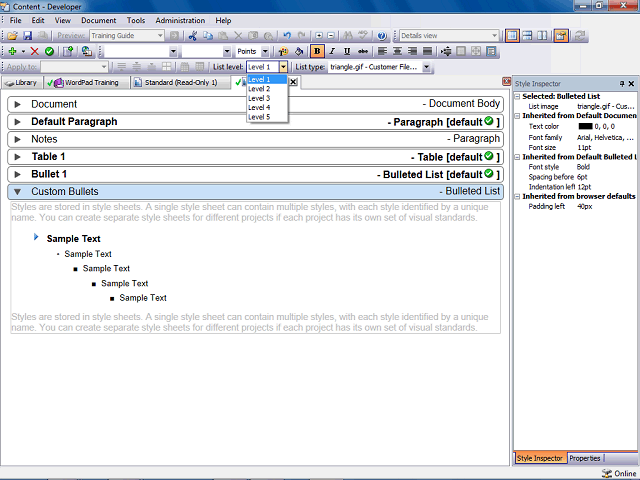
Task: Collapse the Custom Bullets style row
Action: (x=18, y=192)
